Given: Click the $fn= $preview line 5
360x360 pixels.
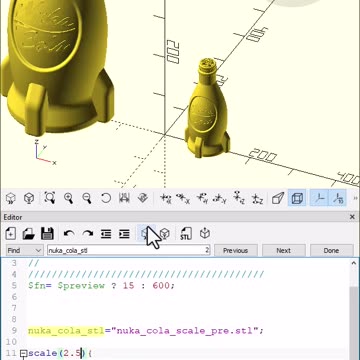Looking at the screenshot, I should (101, 286).
